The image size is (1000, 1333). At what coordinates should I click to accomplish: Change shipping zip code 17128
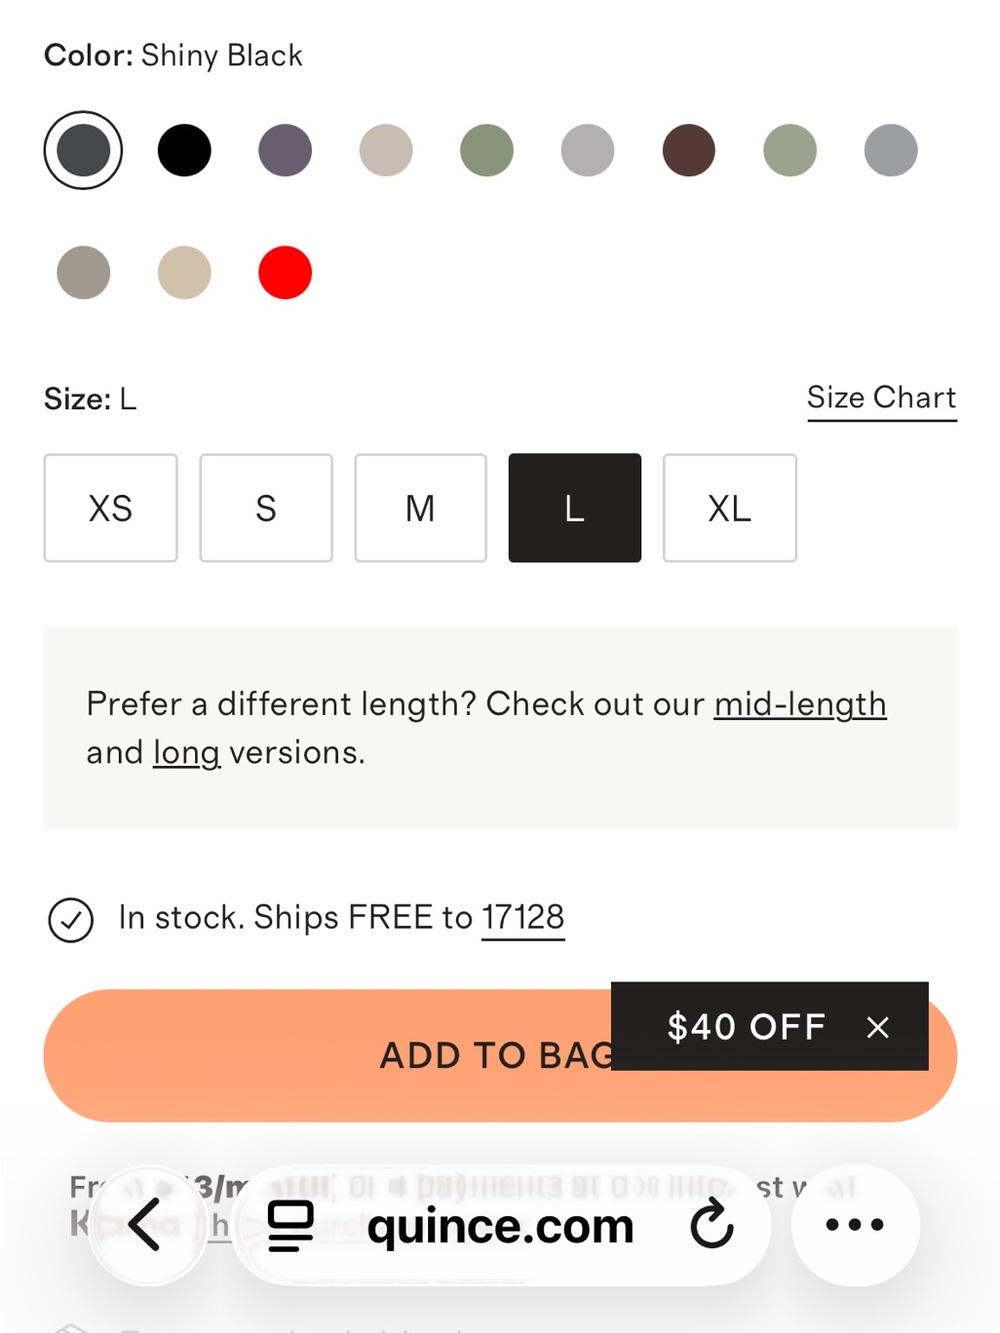tap(523, 917)
